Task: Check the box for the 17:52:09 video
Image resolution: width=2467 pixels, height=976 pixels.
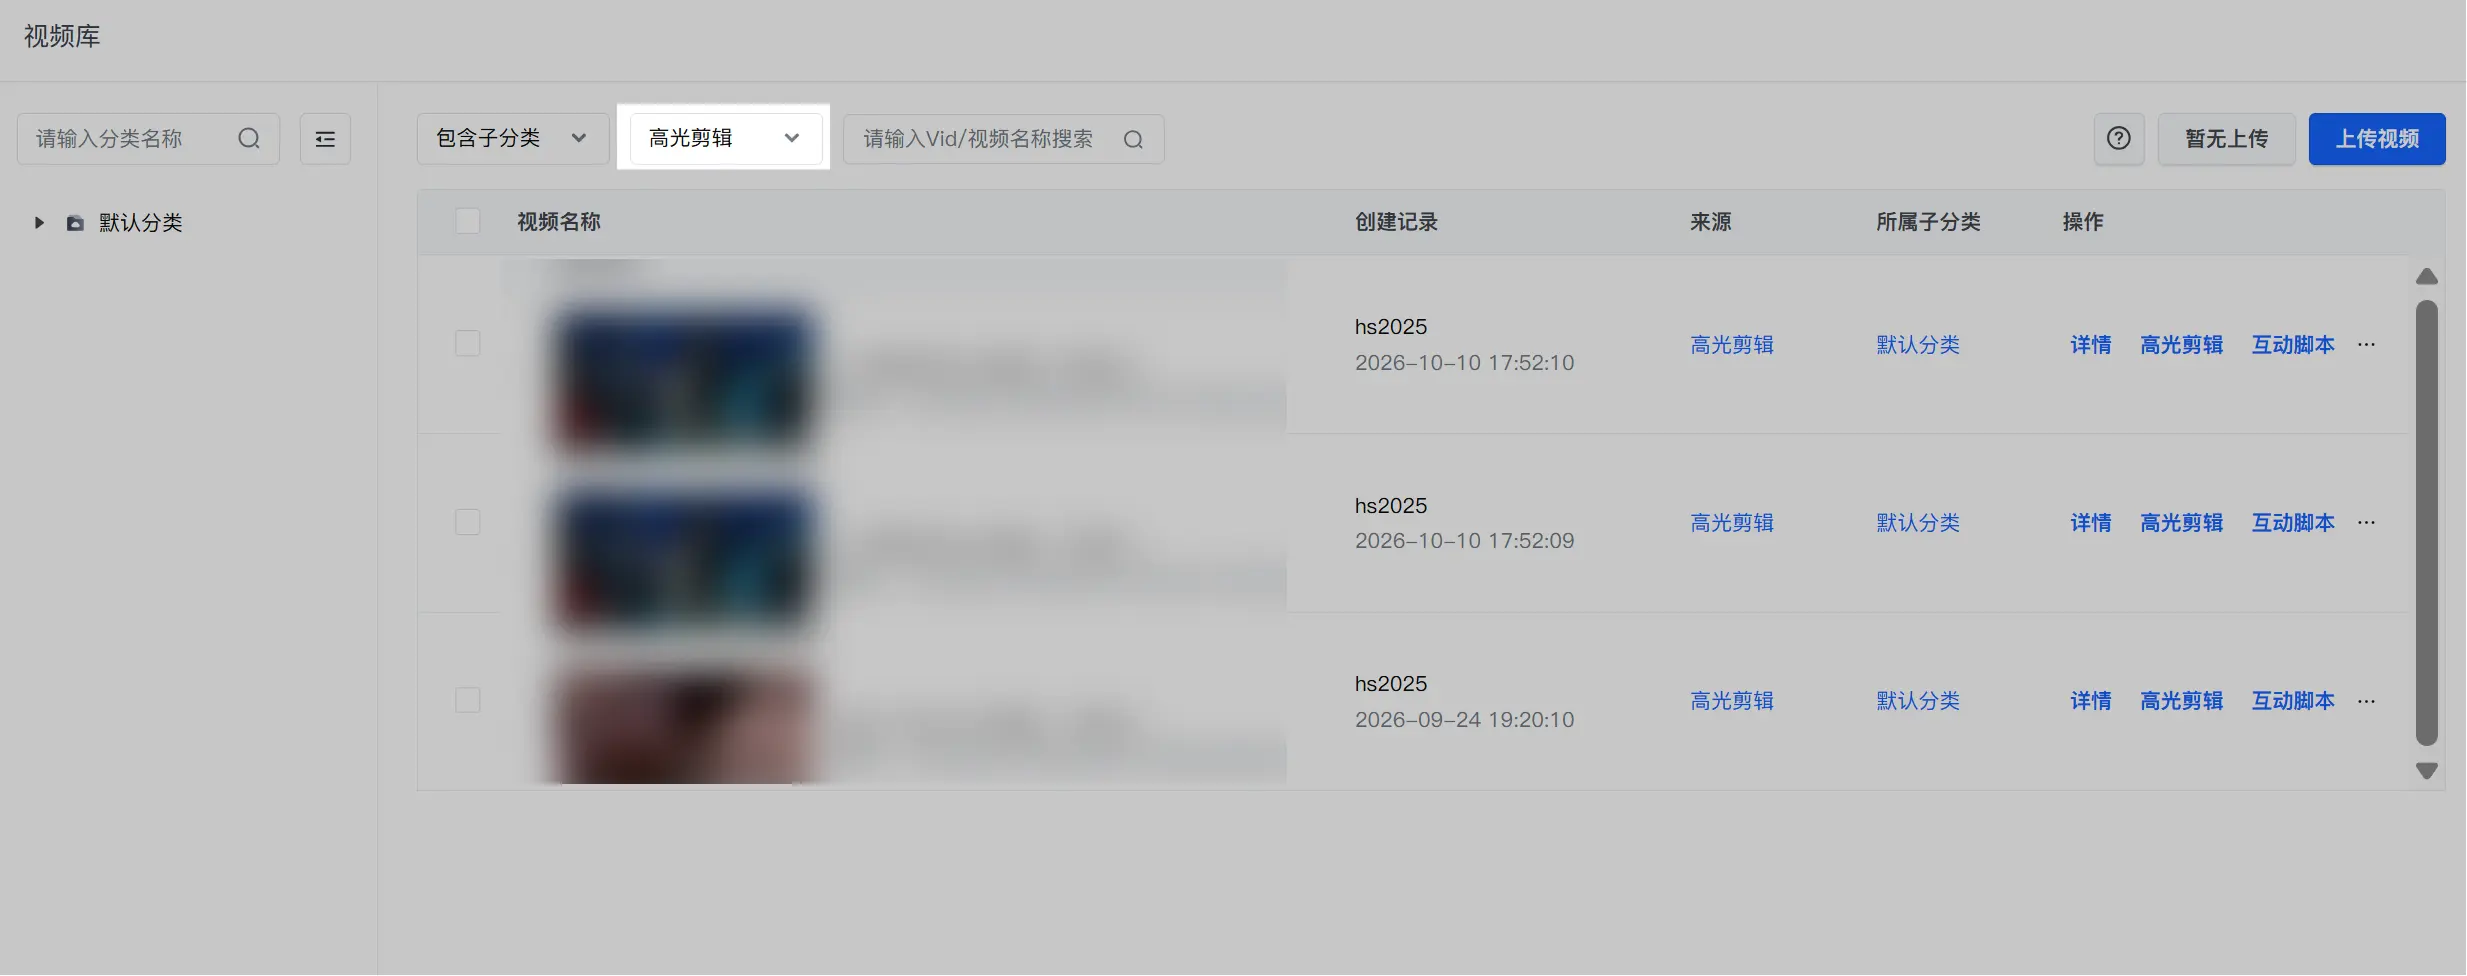Action: [x=467, y=522]
